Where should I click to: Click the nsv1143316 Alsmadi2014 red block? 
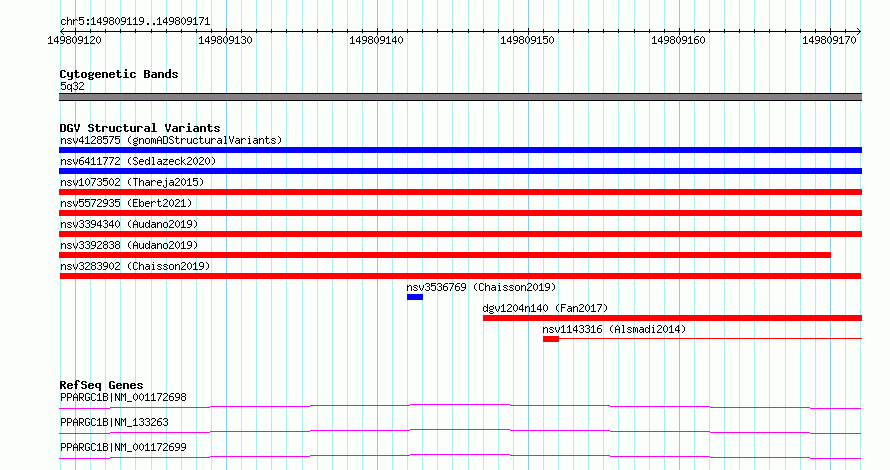coord(551,339)
